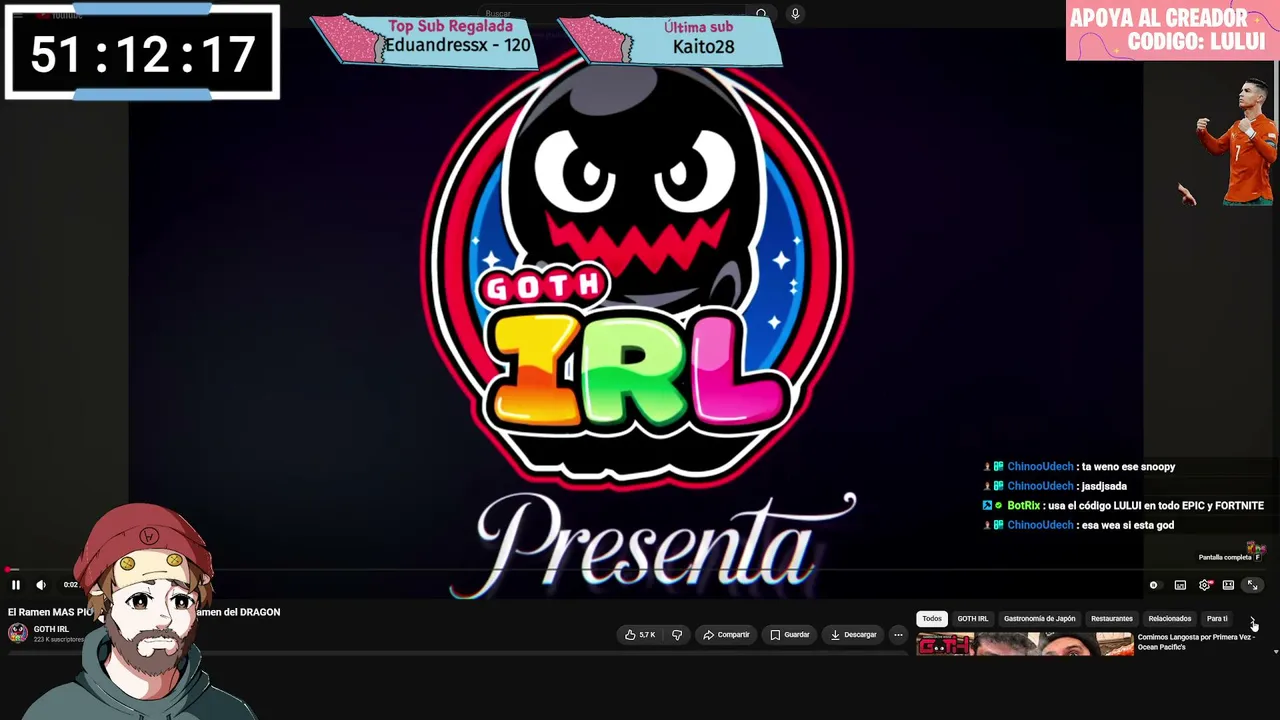Share the video via the Compartir button
Viewport: 1280px width, 720px height.
coord(726,635)
